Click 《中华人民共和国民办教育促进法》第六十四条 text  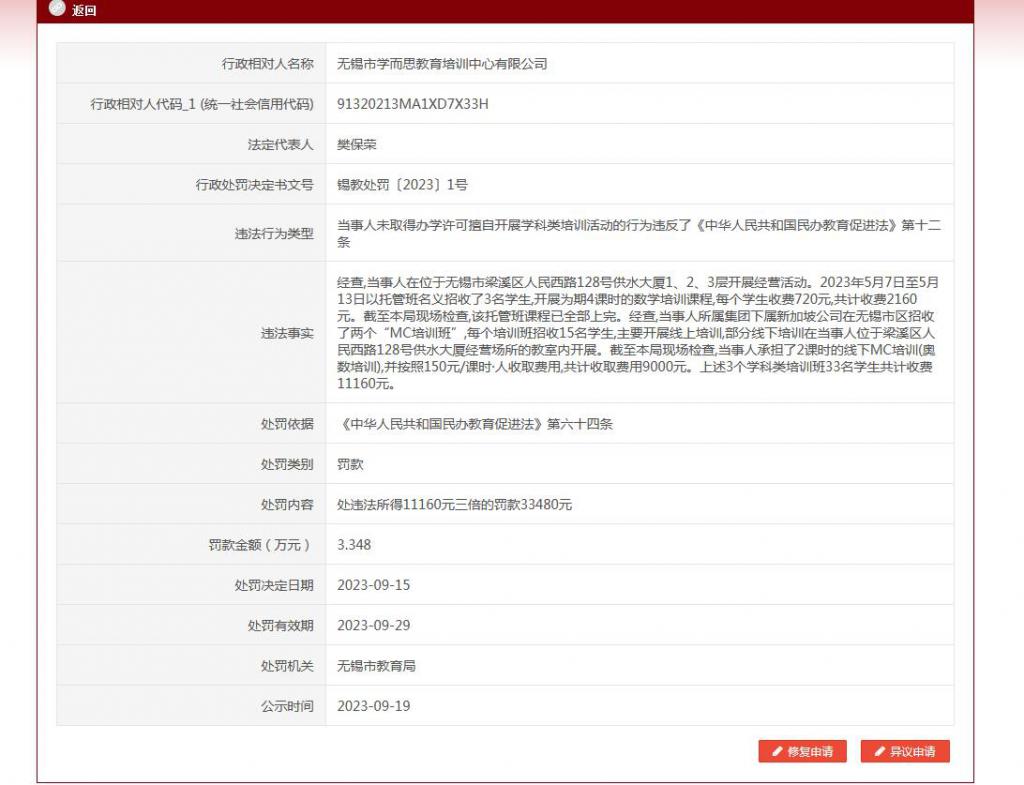475,424
